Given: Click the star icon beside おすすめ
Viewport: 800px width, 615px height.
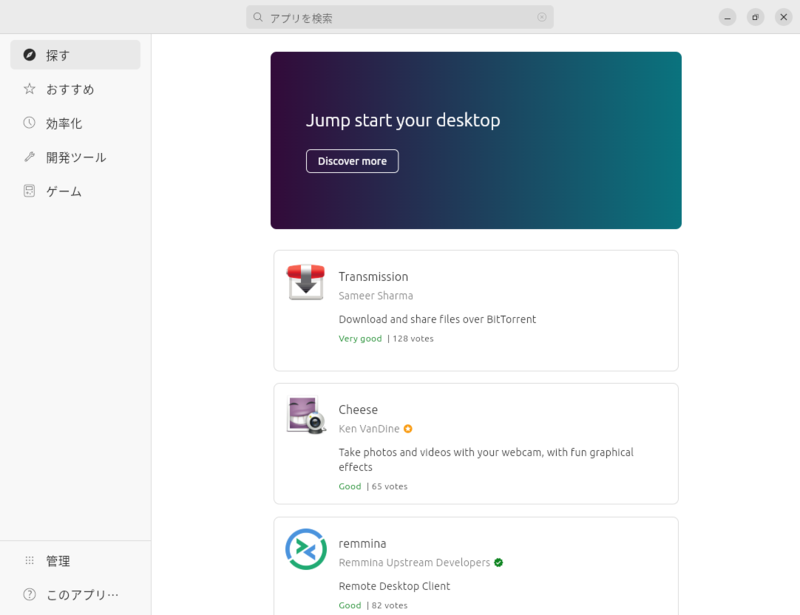Looking at the screenshot, I should pos(30,89).
